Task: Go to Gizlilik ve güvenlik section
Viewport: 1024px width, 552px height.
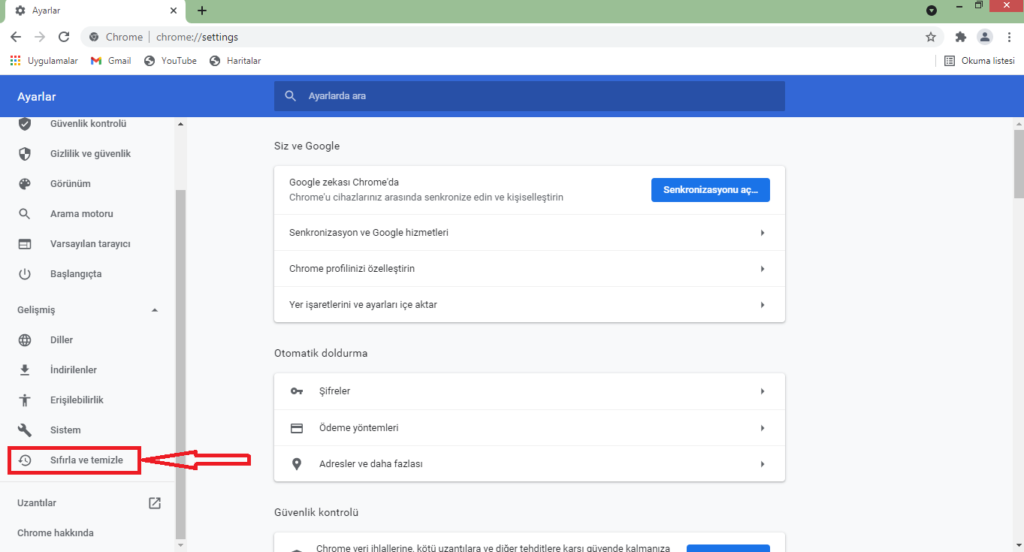Action: pos(90,154)
